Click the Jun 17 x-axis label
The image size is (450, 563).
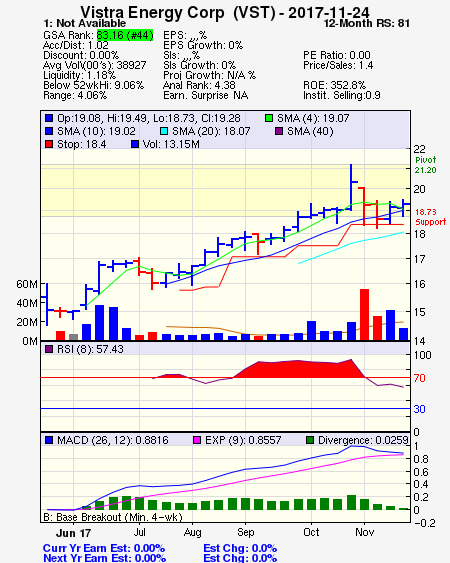pyautogui.click(x=73, y=533)
